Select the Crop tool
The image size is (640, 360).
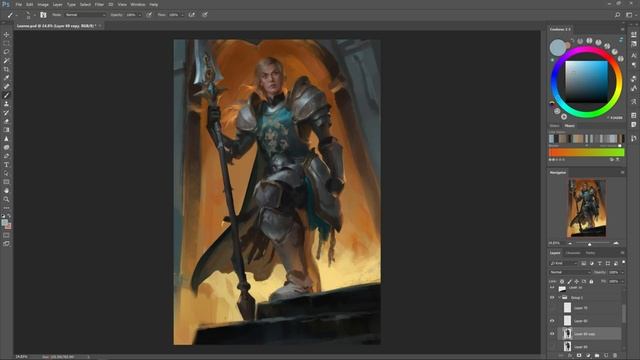[6, 69]
